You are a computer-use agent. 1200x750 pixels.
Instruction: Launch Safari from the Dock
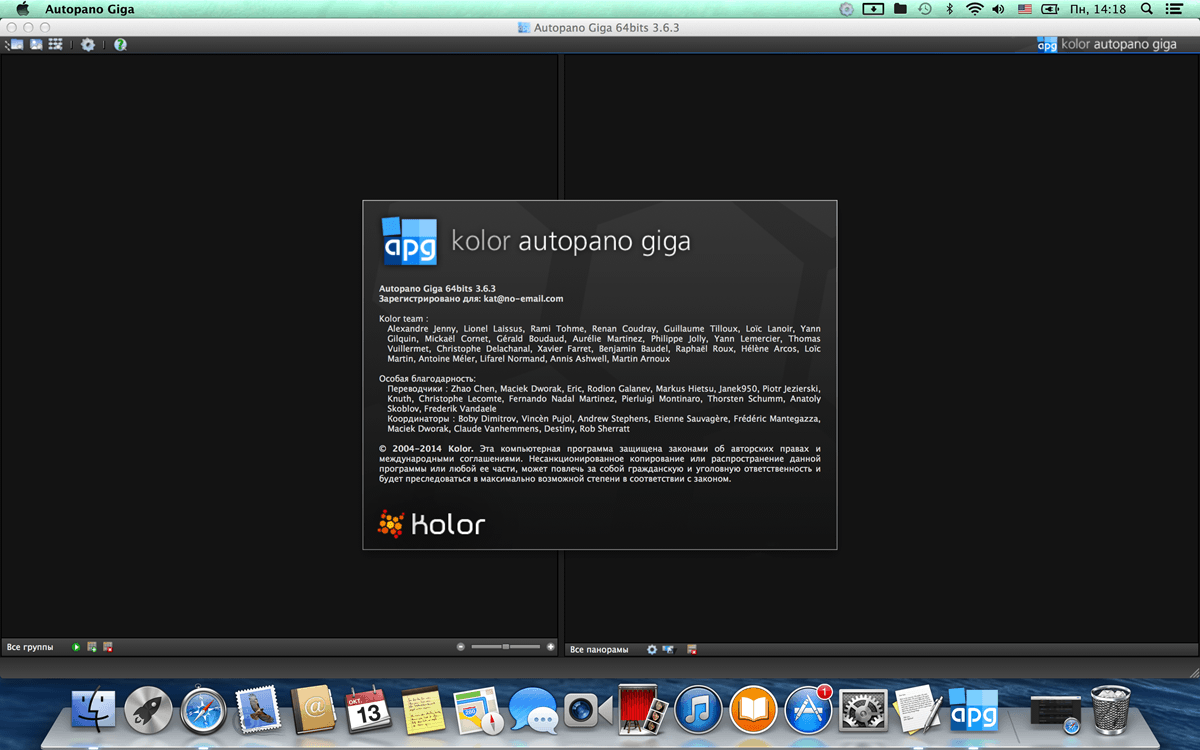click(x=204, y=711)
